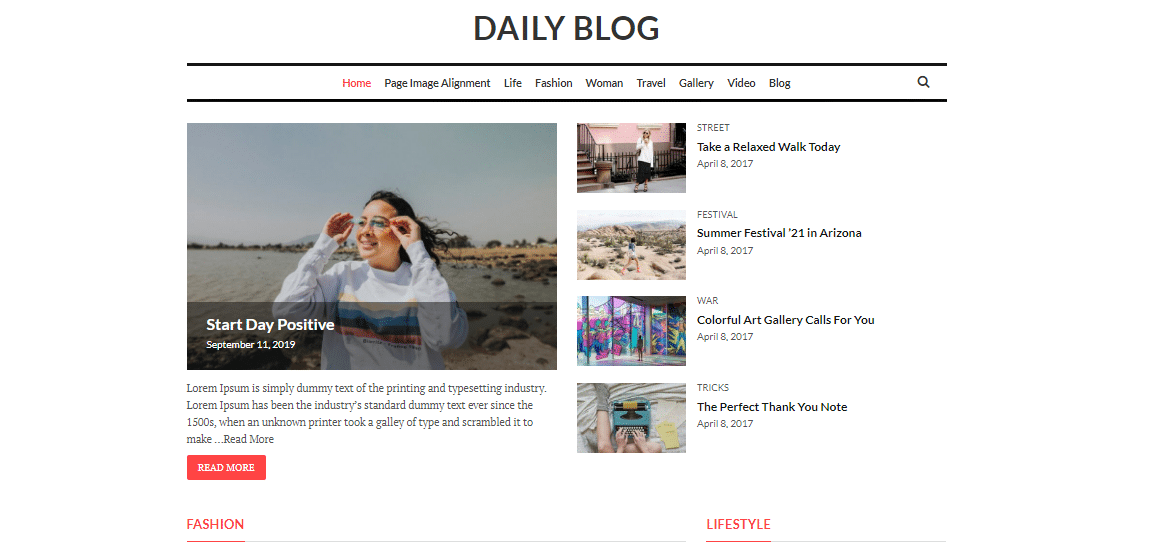Viewport: 1167px width, 556px height.
Task: Click the typewriter photo thumbnail
Action: point(631,418)
